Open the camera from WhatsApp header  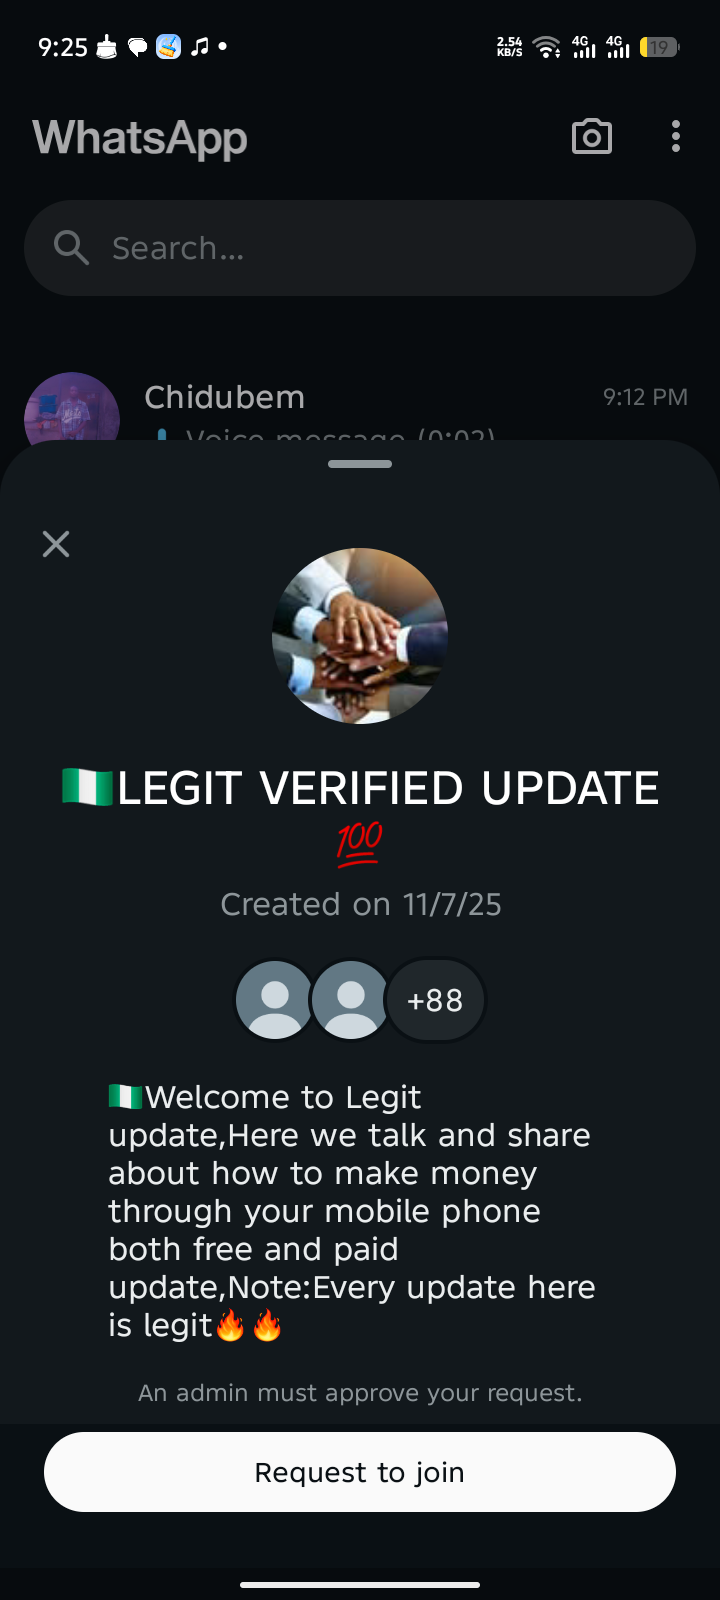tap(591, 137)
